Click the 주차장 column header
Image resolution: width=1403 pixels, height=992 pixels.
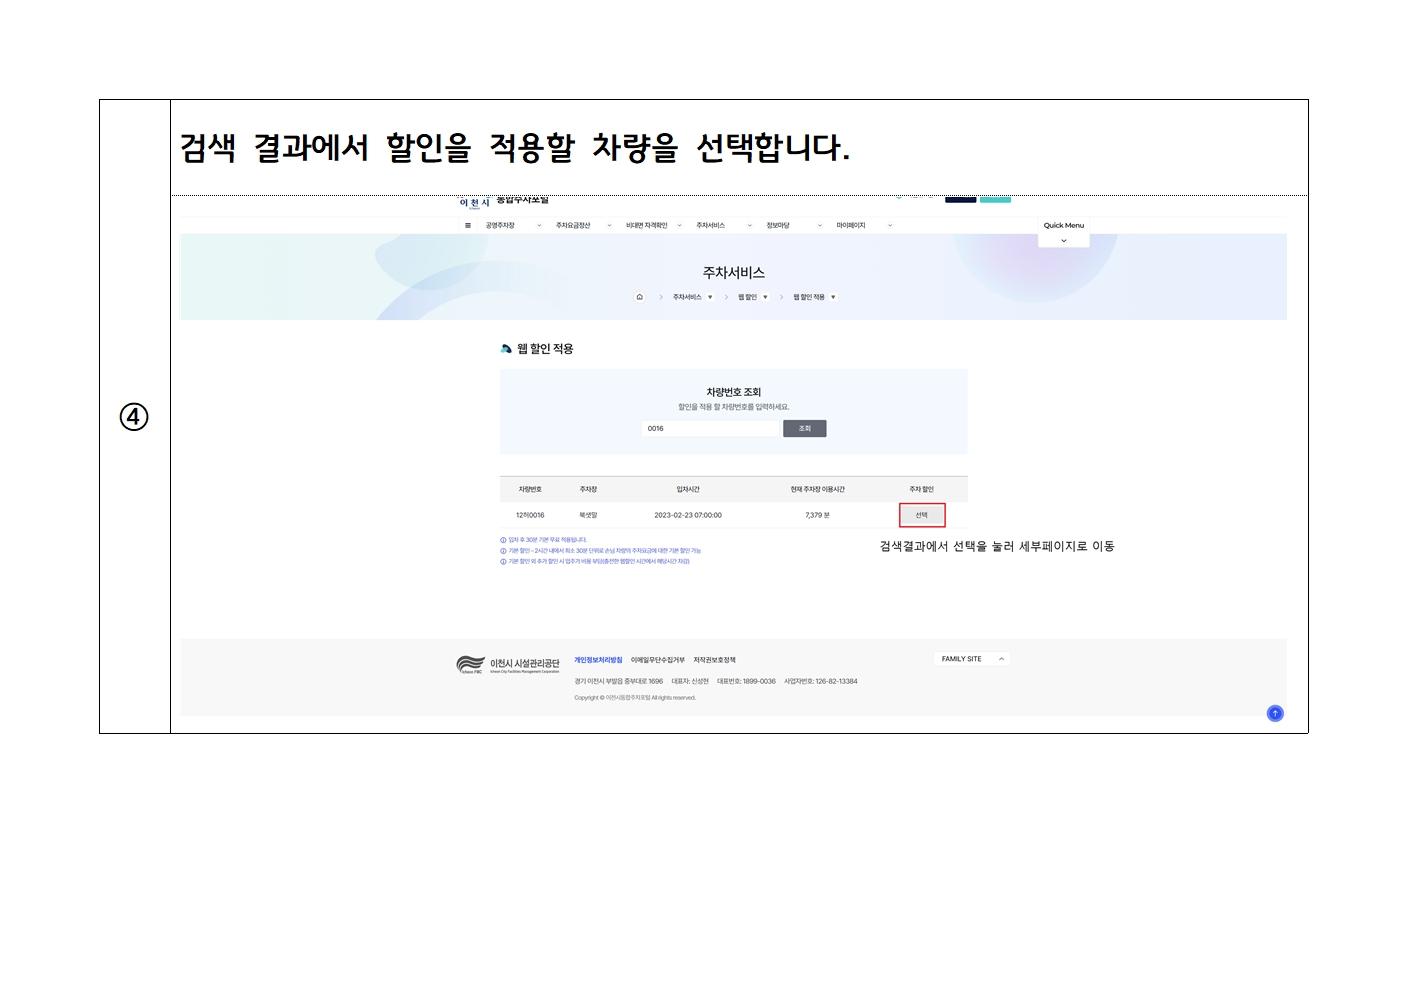(588, 489)
